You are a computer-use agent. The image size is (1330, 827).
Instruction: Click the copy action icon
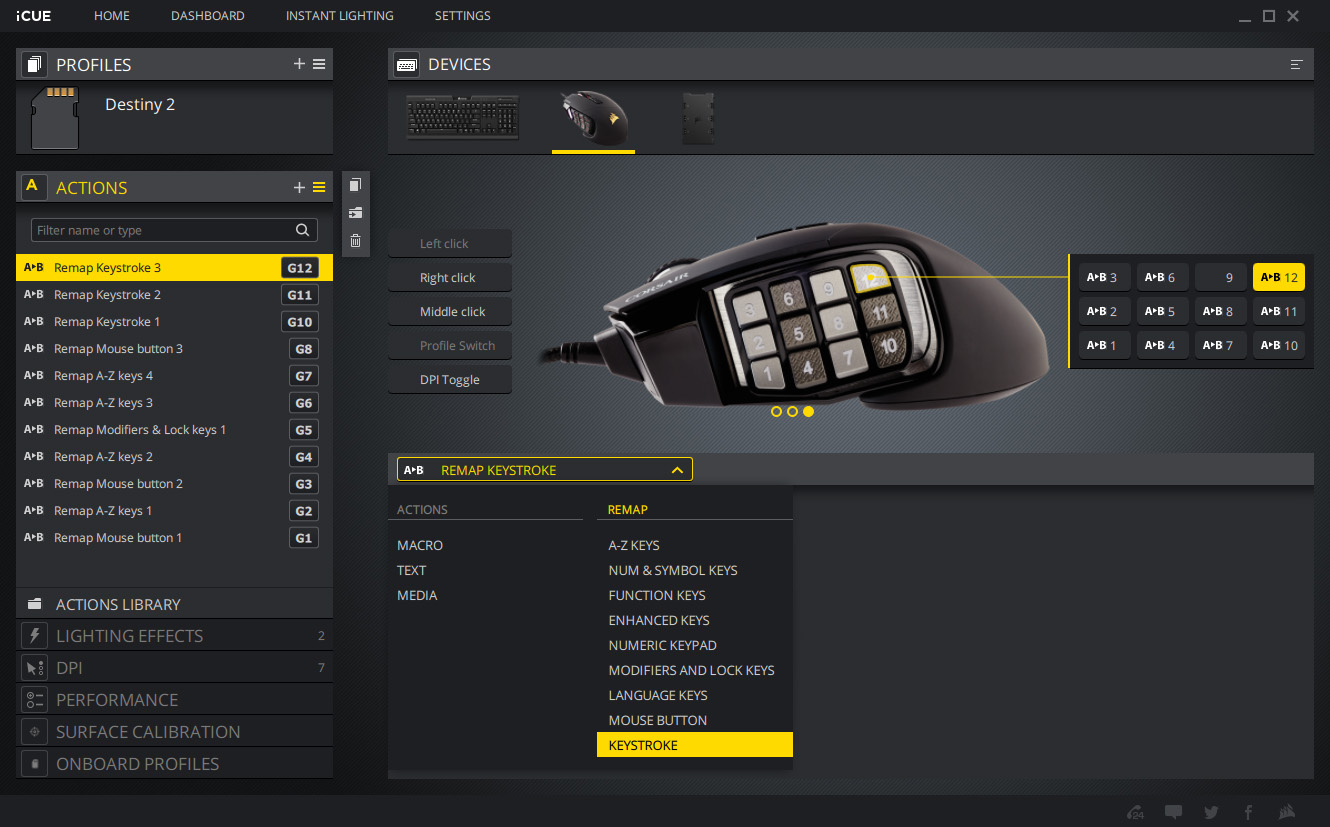pos(355,185)
